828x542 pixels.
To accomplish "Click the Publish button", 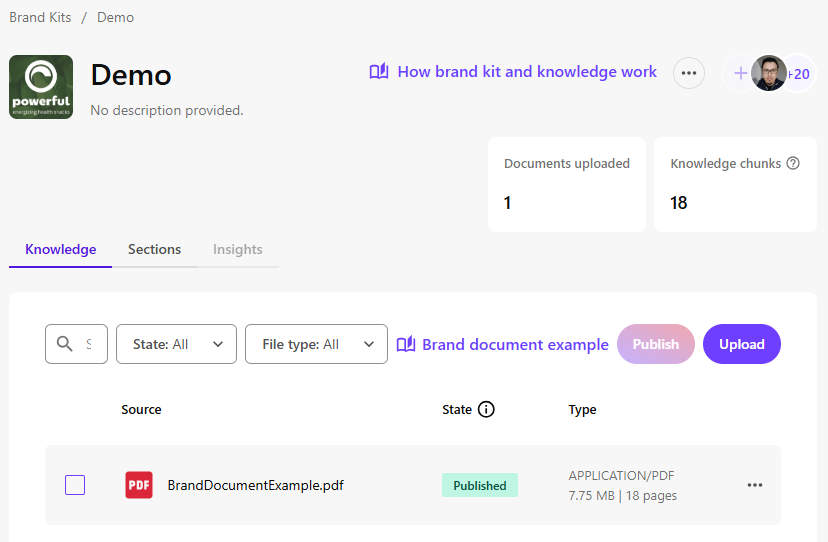I will [x=655, y=344].
